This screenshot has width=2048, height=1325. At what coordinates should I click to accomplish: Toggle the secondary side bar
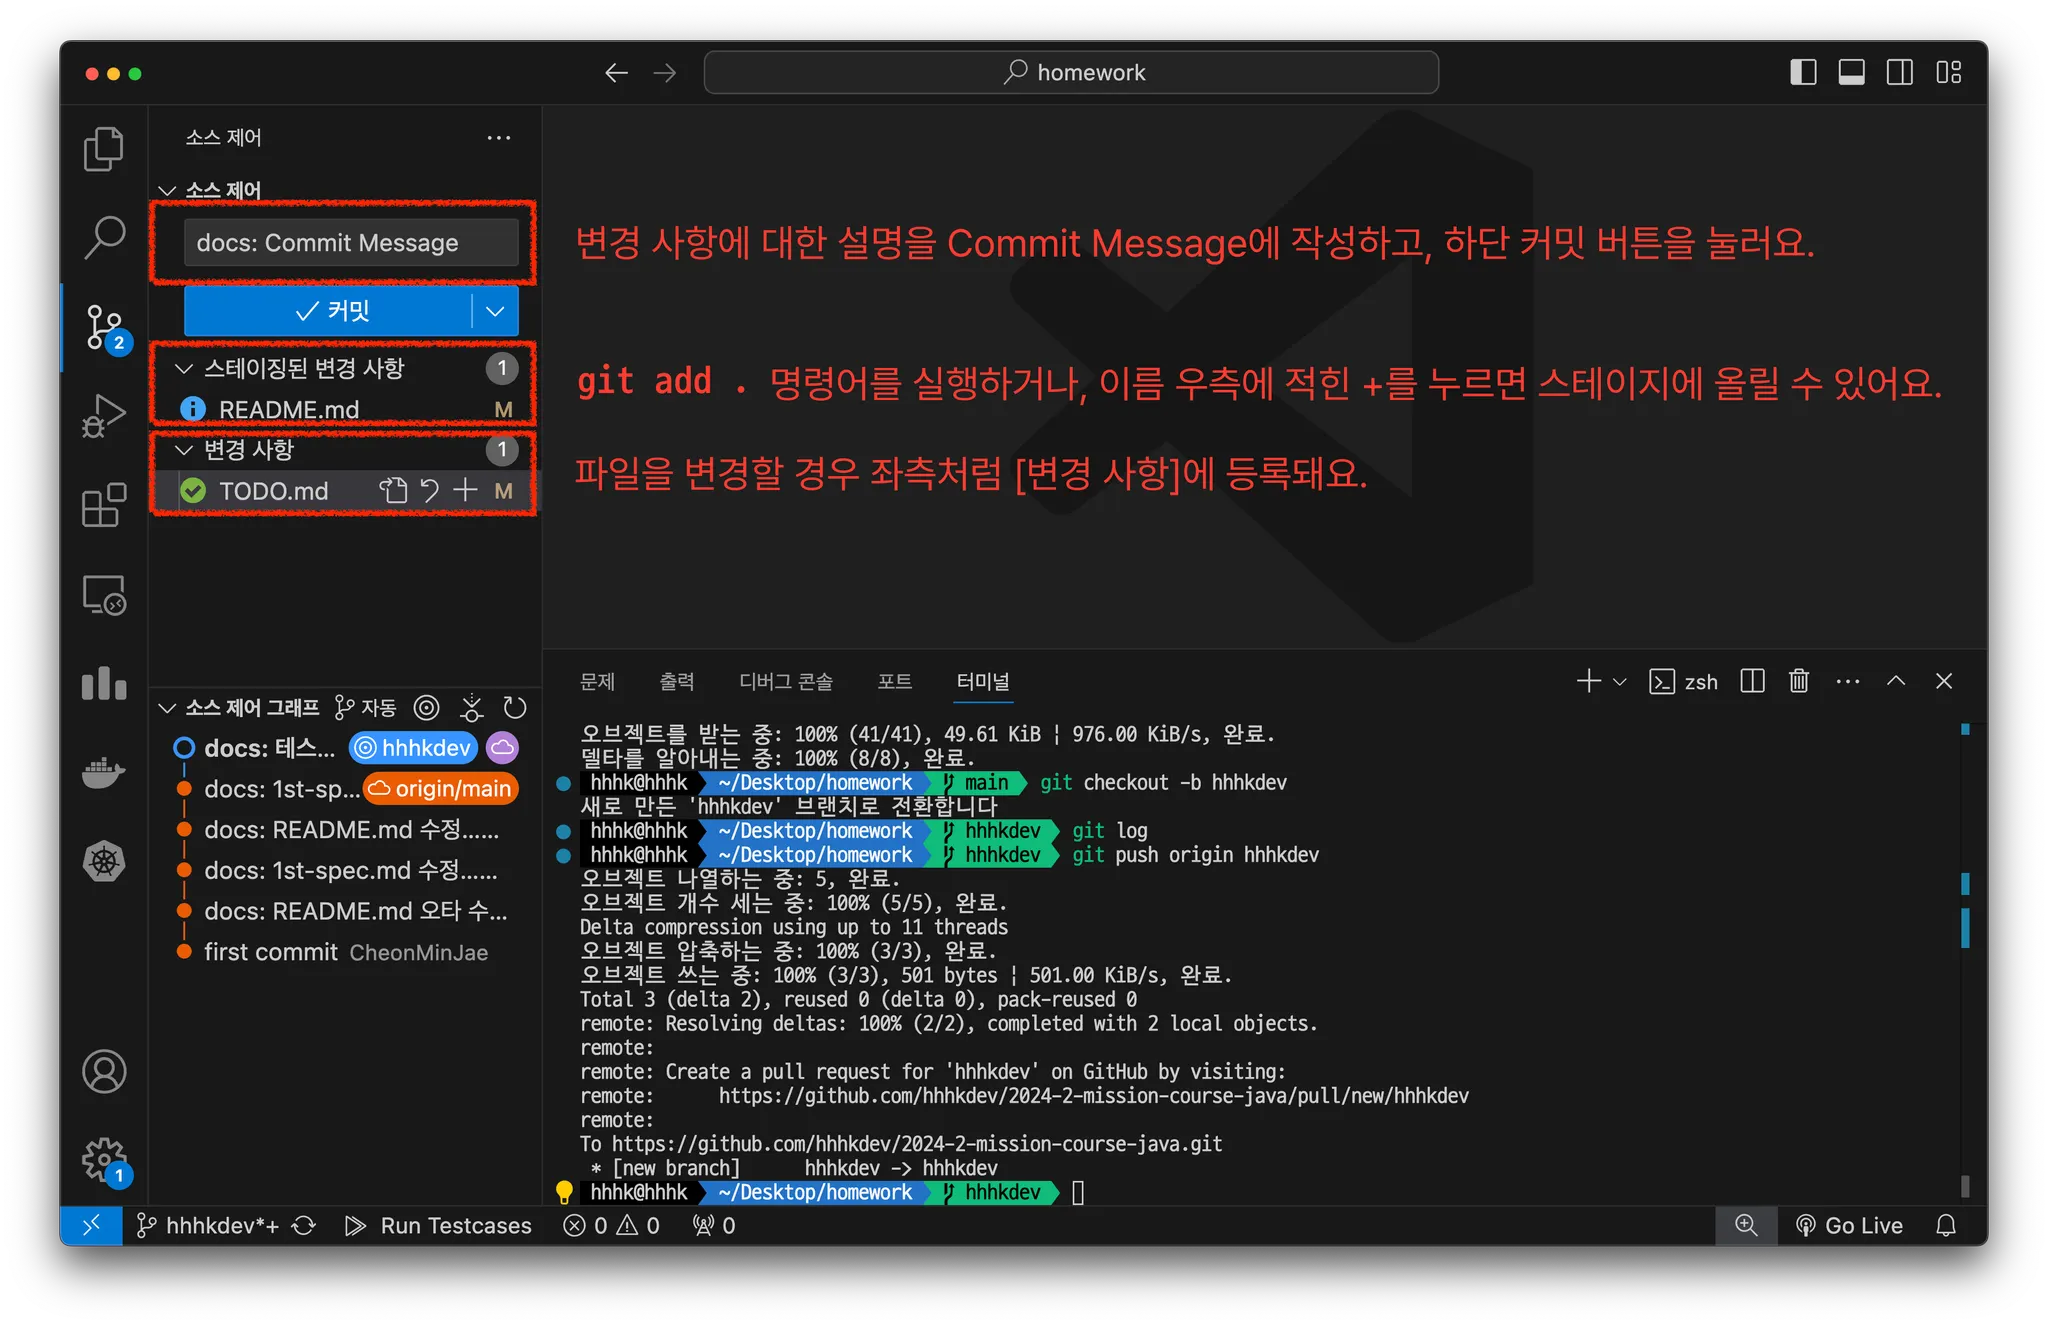tap(1899, 72)
